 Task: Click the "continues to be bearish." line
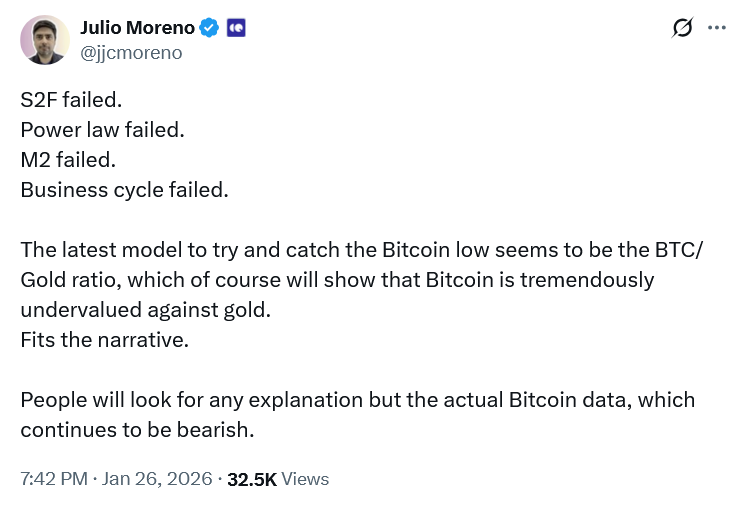click(x=136, y=429)
